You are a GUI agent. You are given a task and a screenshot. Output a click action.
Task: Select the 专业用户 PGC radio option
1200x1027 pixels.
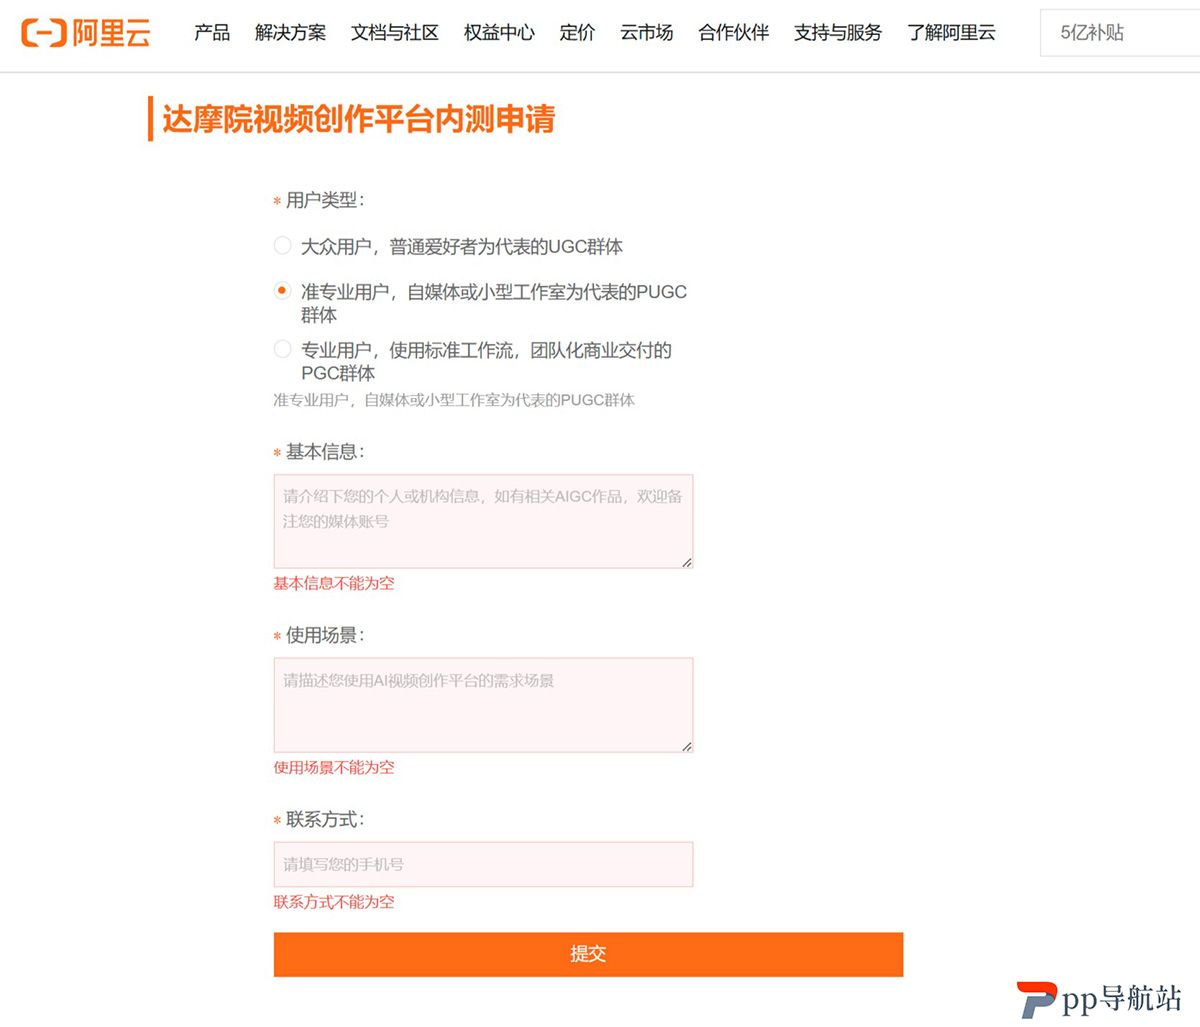click(282, 349)
